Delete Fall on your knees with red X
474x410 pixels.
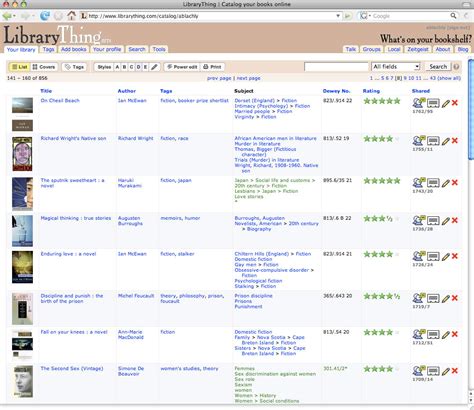click(455, 334)
